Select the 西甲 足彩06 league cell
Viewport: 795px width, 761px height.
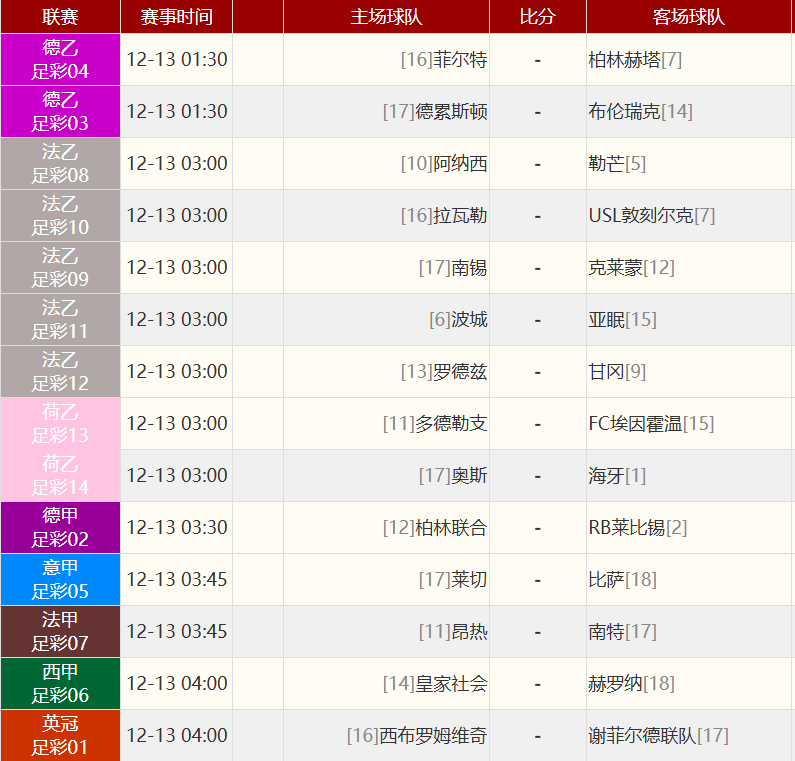click(x=60, y=683)
